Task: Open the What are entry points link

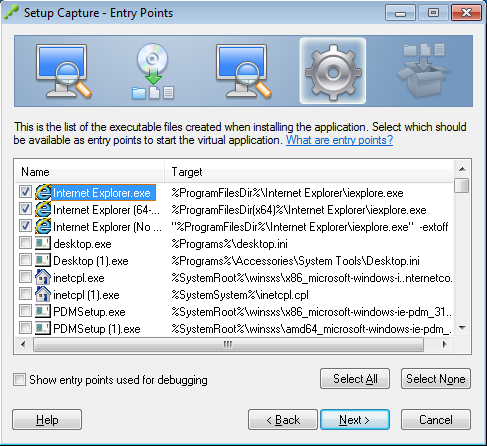Action: pyautogui.click(x=339, y=140)
